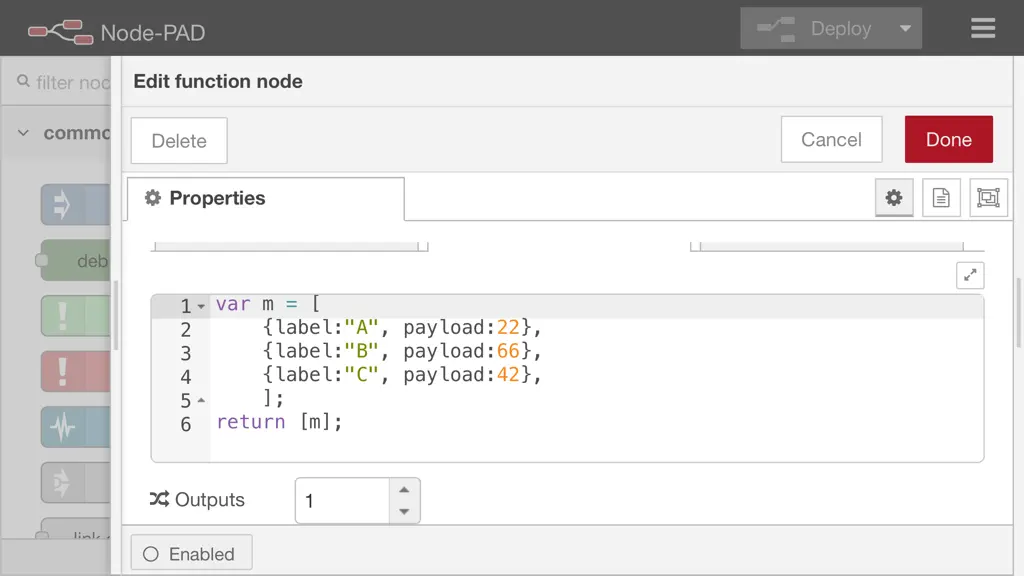Open the hamburger main menu

[982, 28]
